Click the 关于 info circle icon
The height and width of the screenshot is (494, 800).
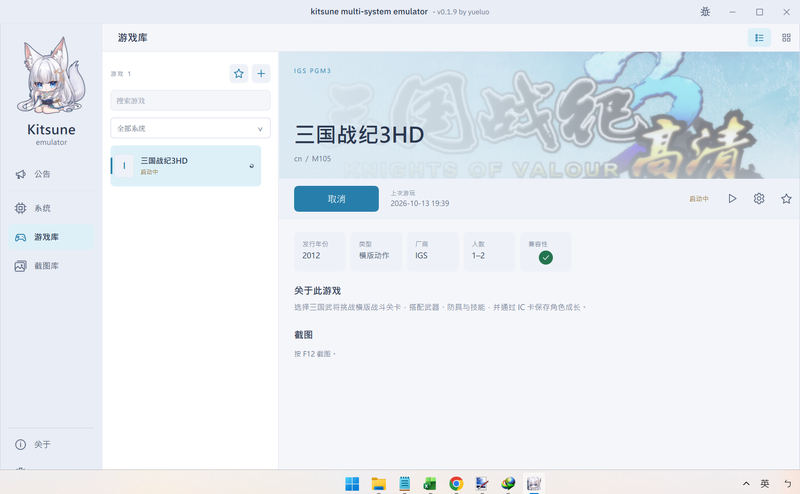click(20, 444)
